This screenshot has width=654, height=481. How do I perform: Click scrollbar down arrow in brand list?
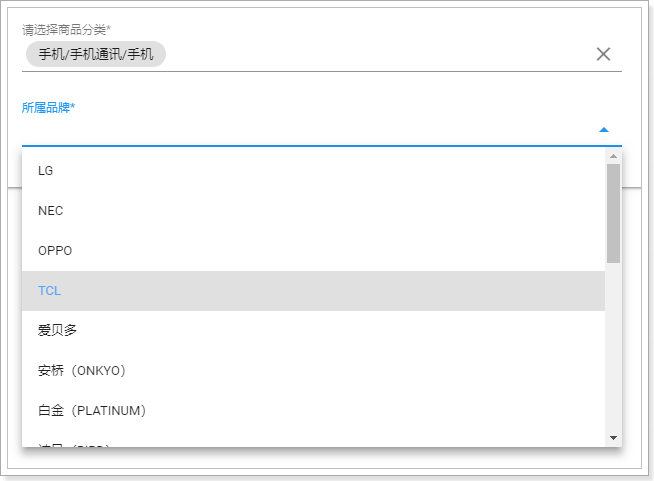[x=613, y=438]
